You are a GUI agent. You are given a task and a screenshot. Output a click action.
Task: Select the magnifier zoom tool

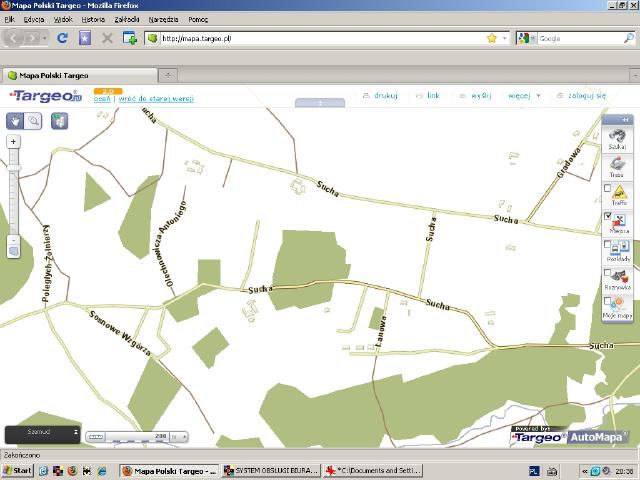(33, 120)
